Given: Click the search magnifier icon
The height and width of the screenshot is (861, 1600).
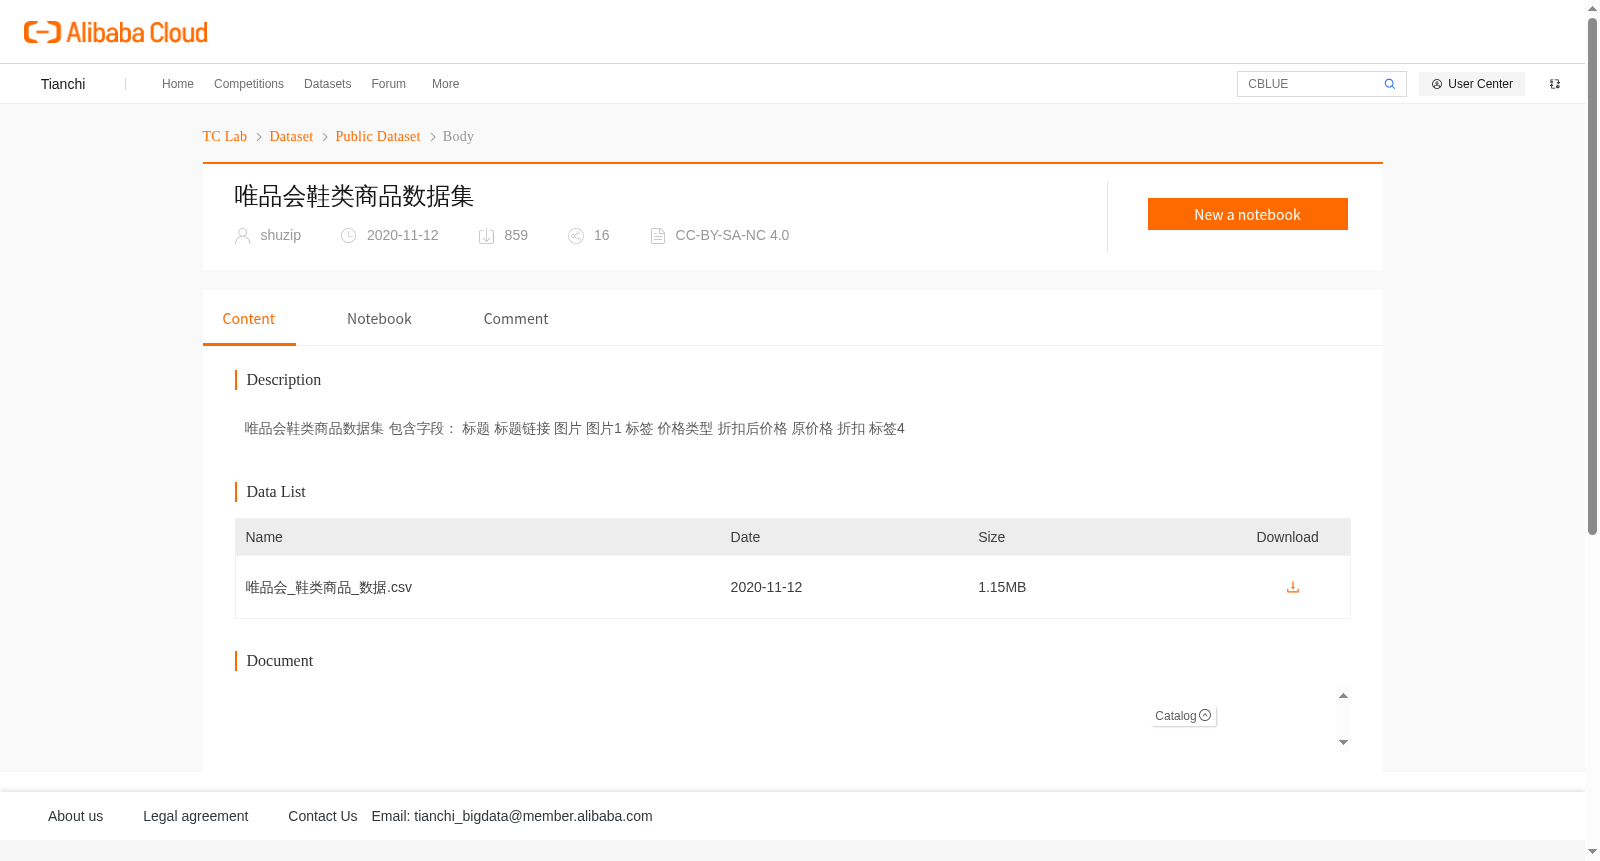Looking at the screenshot, I should click(1389, 84).
